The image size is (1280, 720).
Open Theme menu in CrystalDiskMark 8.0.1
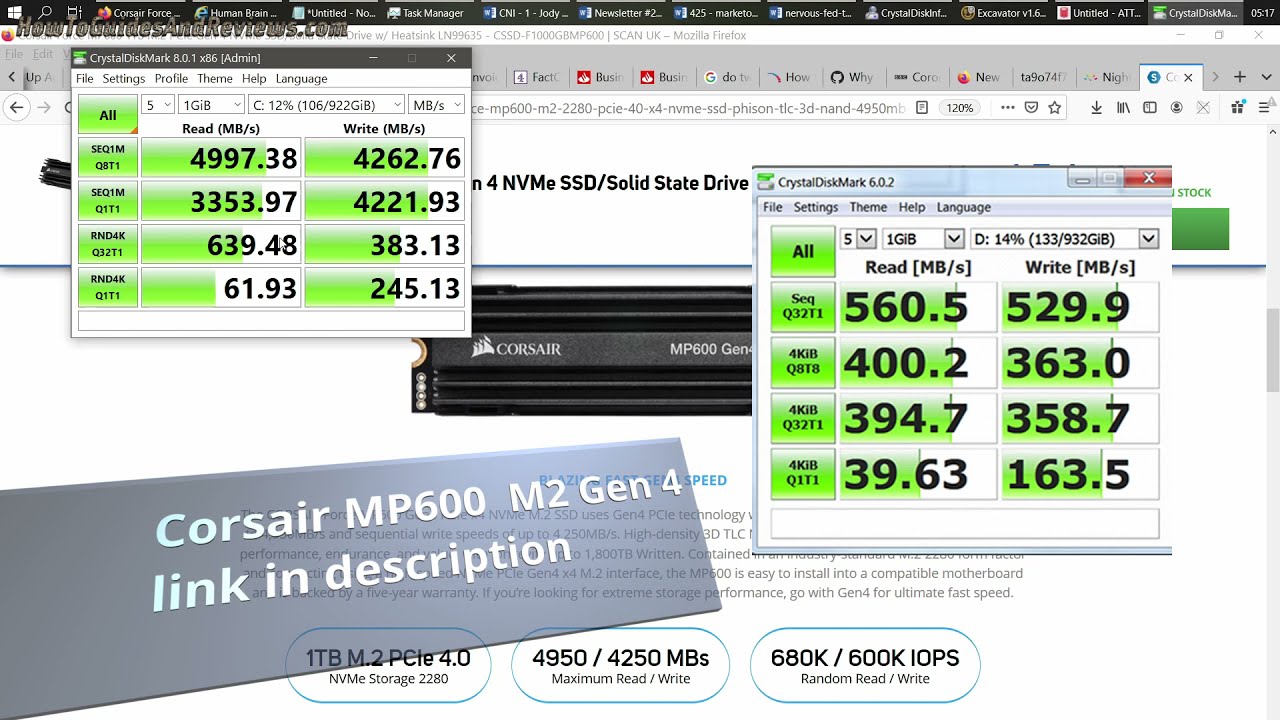click(215, 78)
